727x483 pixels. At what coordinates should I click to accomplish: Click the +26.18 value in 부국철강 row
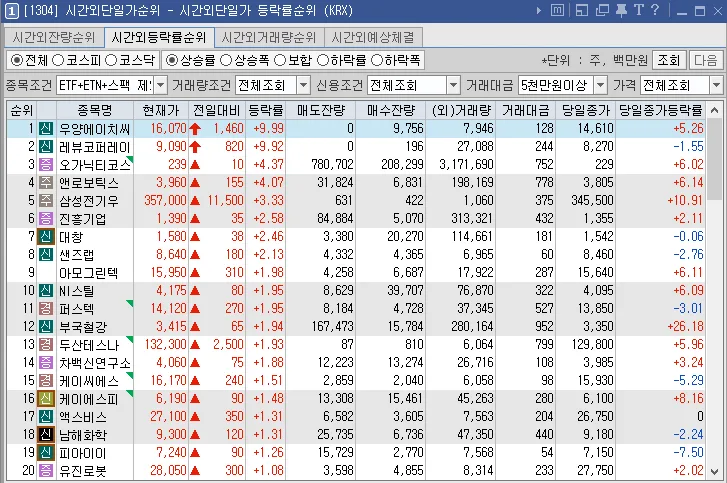685,327
